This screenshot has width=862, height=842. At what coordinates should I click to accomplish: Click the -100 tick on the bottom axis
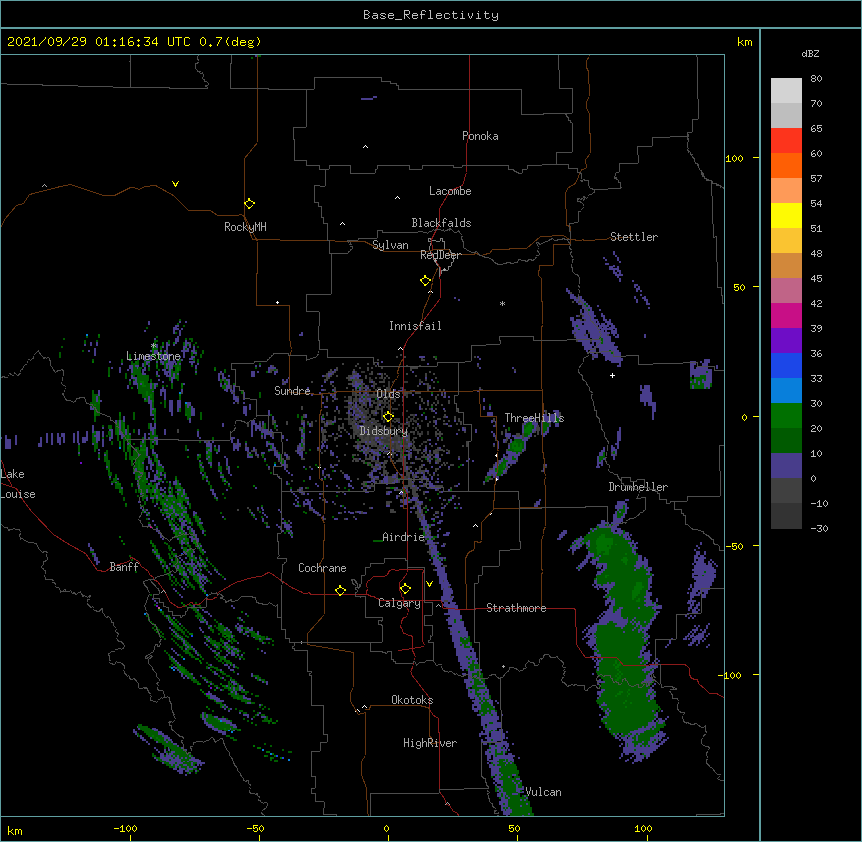pyautogui.click(x=125, y=828)
